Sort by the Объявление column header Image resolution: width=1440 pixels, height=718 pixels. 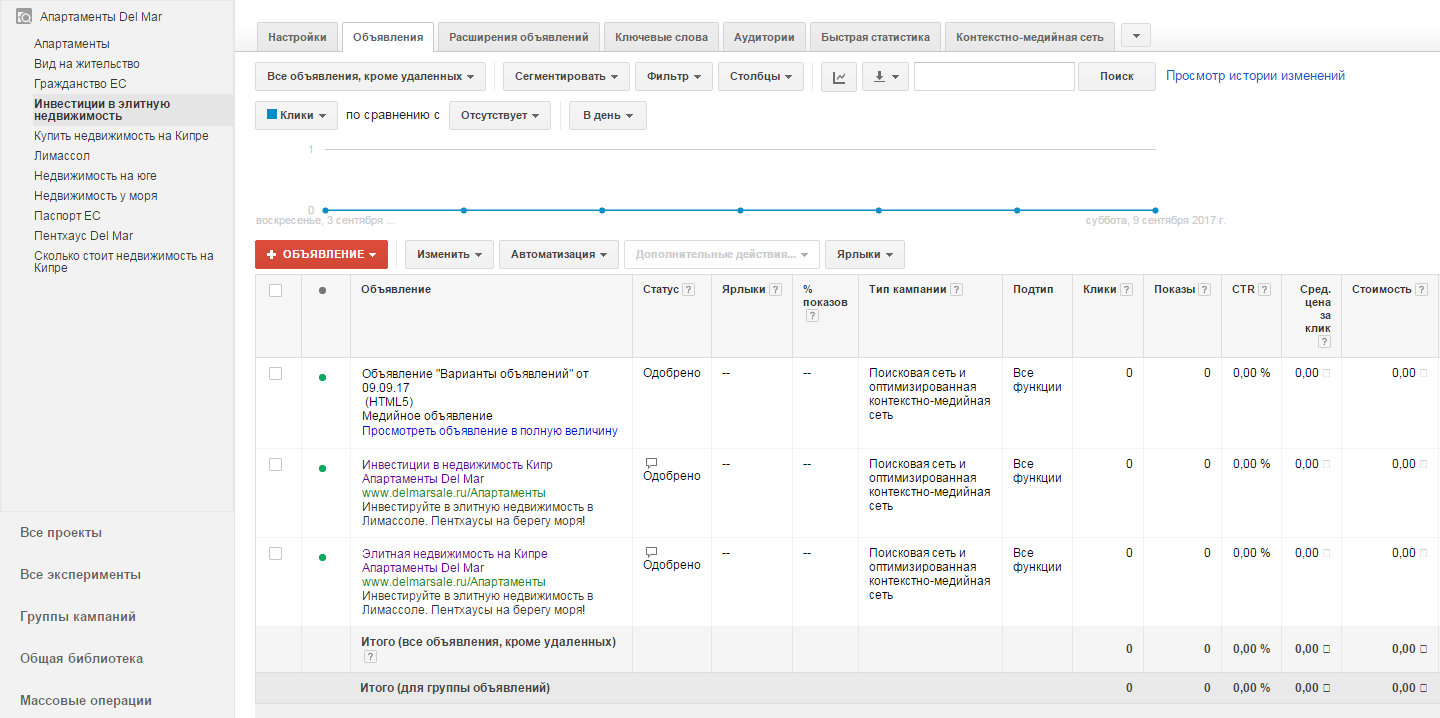point(396,289)
